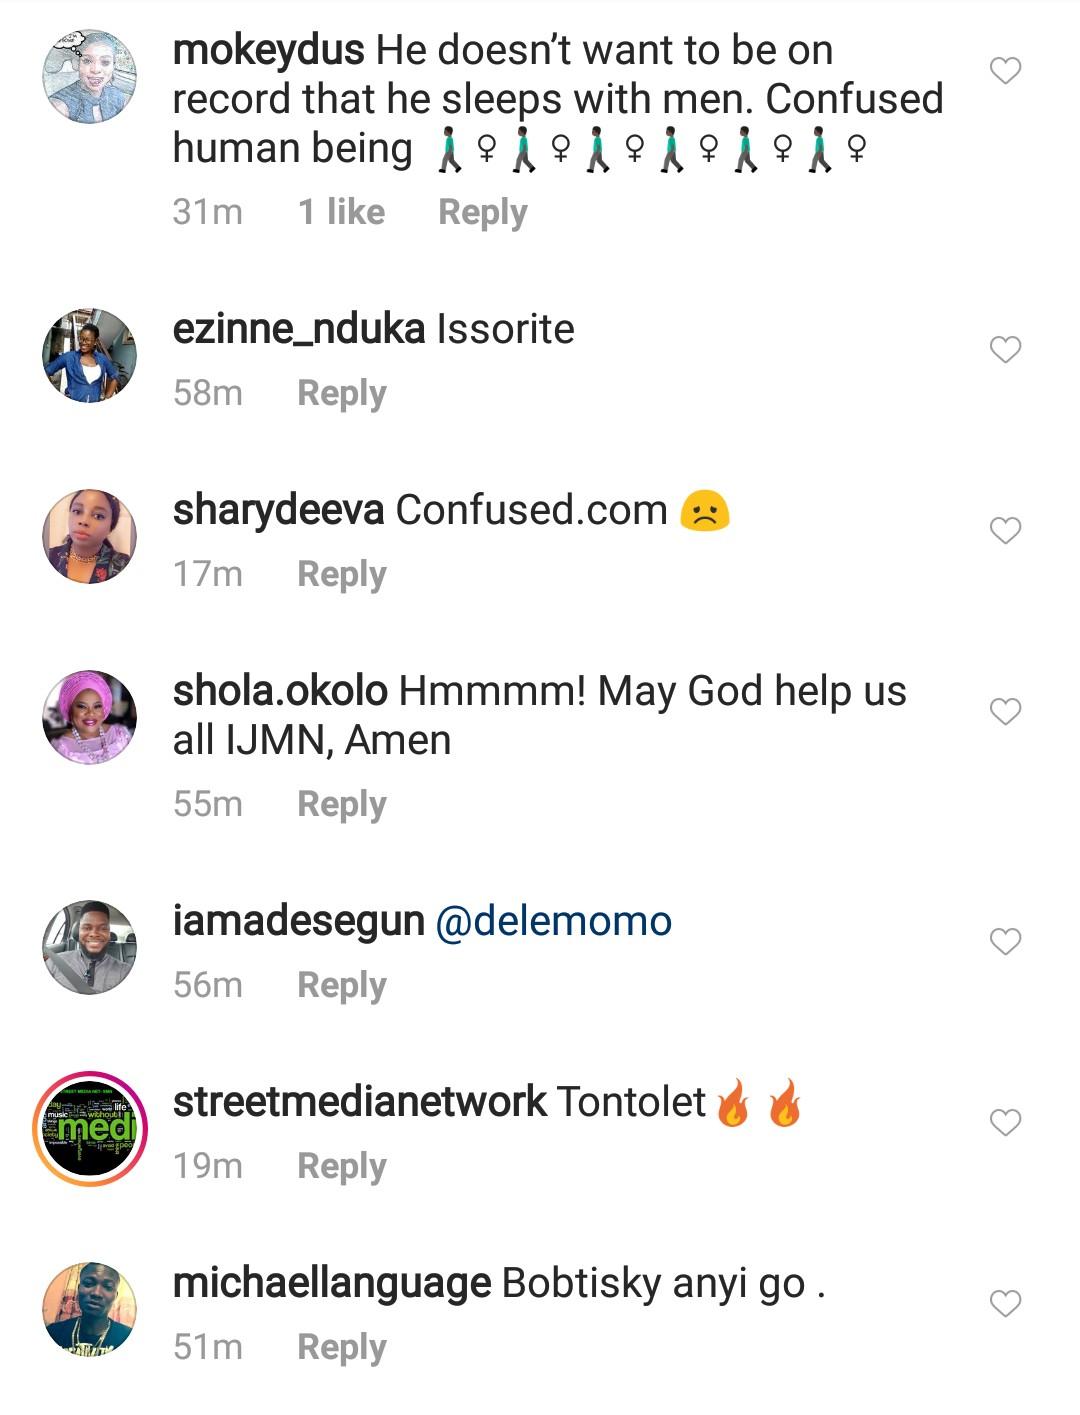Viewport: 1080px width, 1415px height.
Task: Heart shola.okolo's comment
Action: coord(1005,711)
